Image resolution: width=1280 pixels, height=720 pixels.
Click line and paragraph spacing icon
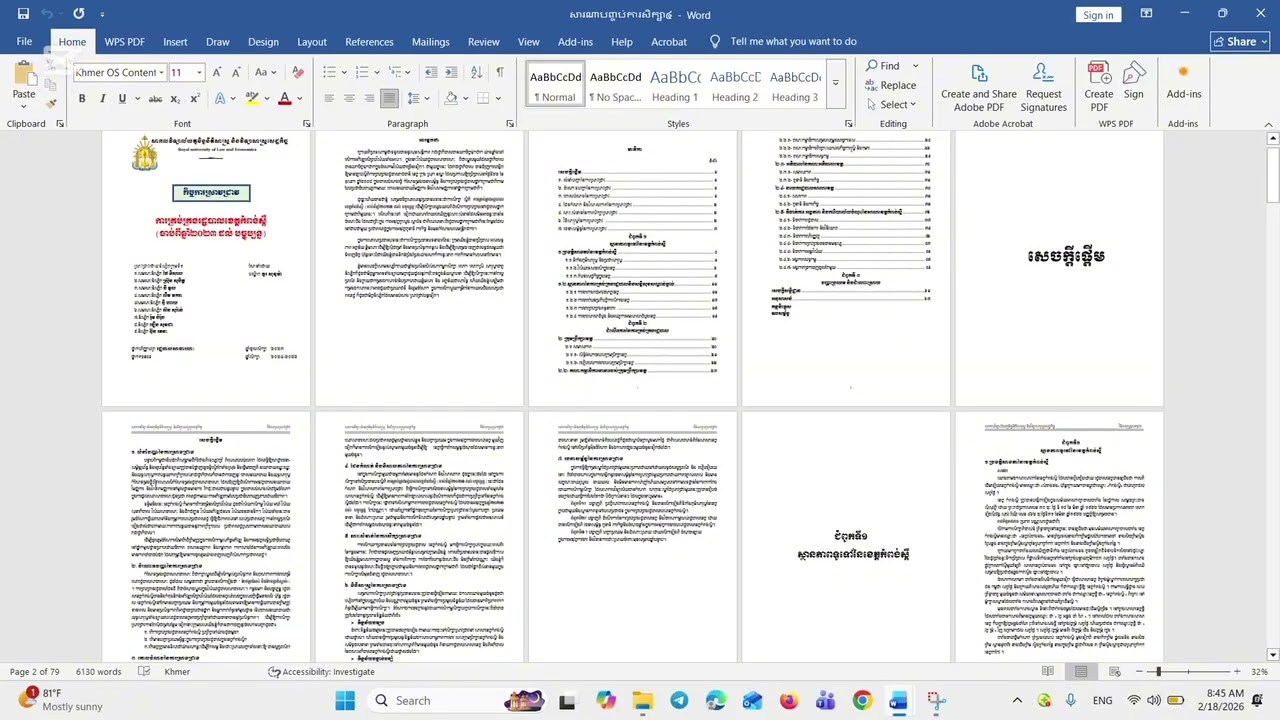tap(414, 98)
